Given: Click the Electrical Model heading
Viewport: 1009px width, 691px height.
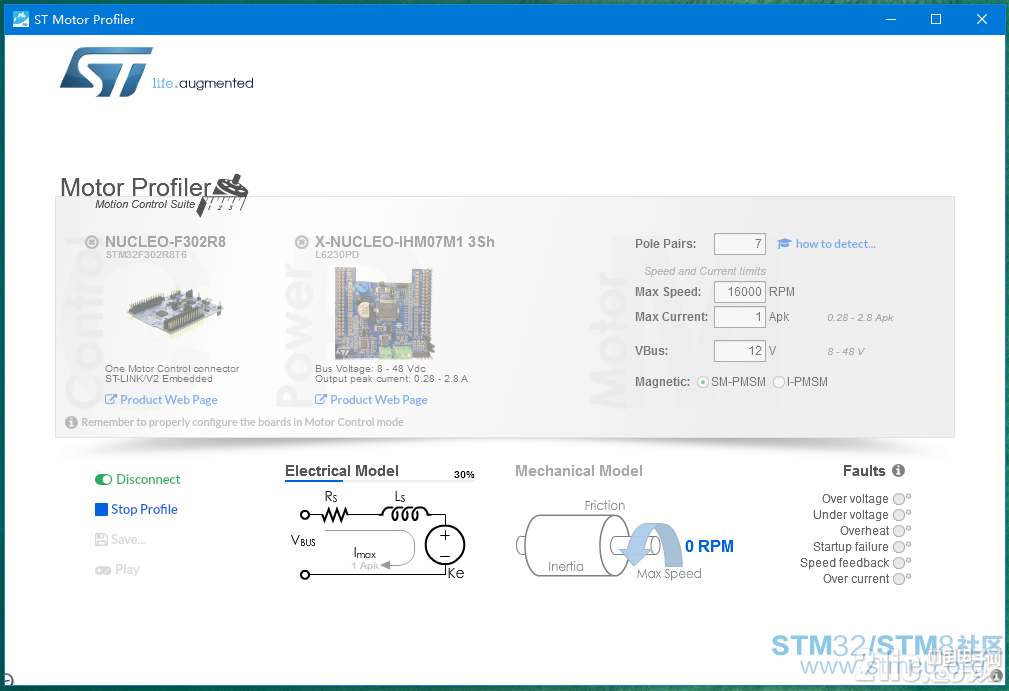Looking at the screenshot, I should (x=342, y=471).
